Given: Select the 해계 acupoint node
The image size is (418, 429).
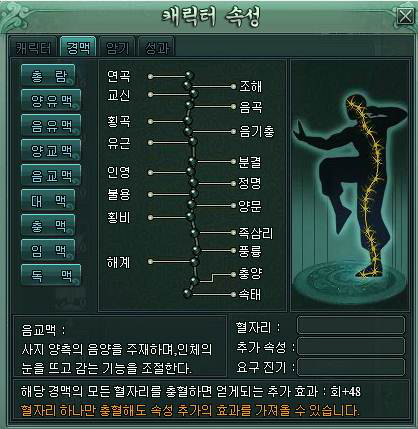Looking at the screenshot, I should coord(151,262).
